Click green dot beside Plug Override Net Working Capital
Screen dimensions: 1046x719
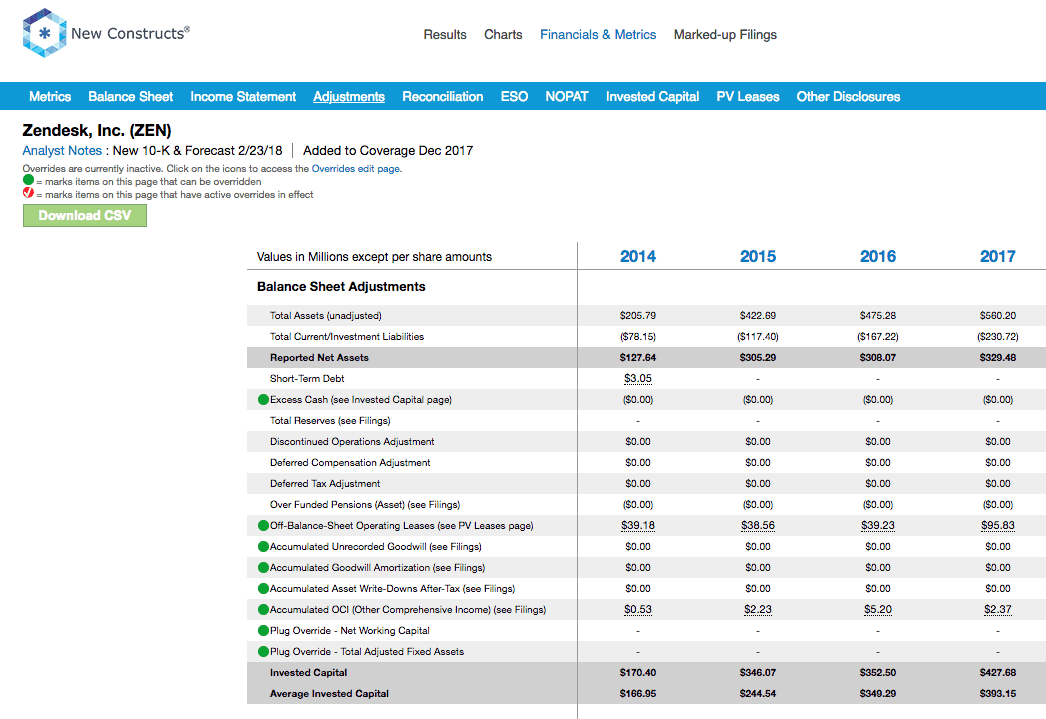coord(264,631)
